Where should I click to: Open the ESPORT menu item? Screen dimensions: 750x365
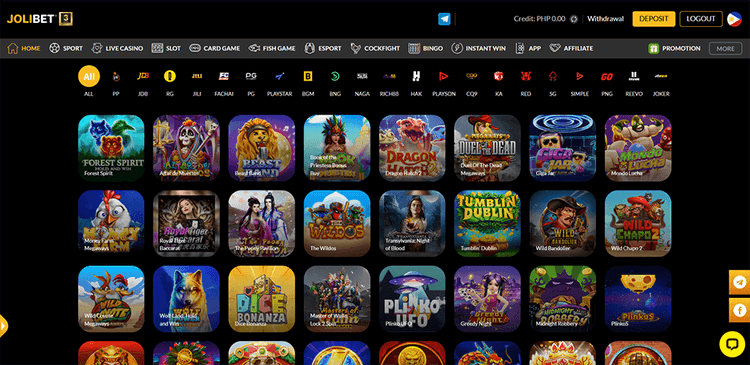tap(323, 48)
